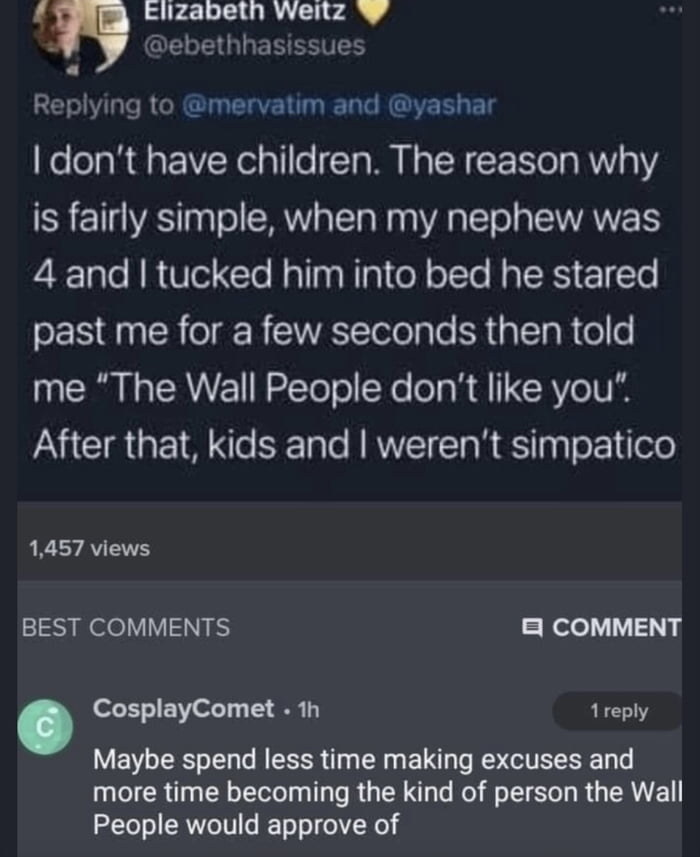Click the 1,457 views counter
Image resolution: width=700 pixels, height=857 pixels.
pos(90,548)
